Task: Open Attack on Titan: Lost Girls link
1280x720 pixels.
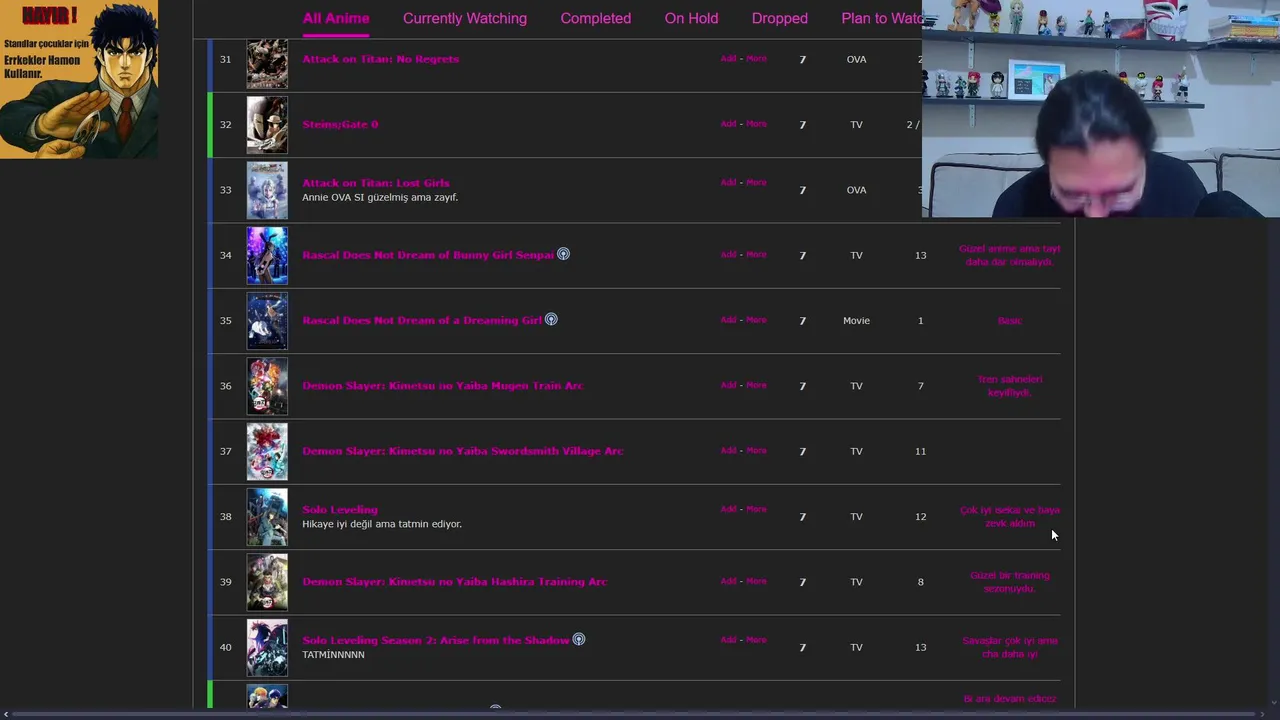Action: click(x=376, y=183)
